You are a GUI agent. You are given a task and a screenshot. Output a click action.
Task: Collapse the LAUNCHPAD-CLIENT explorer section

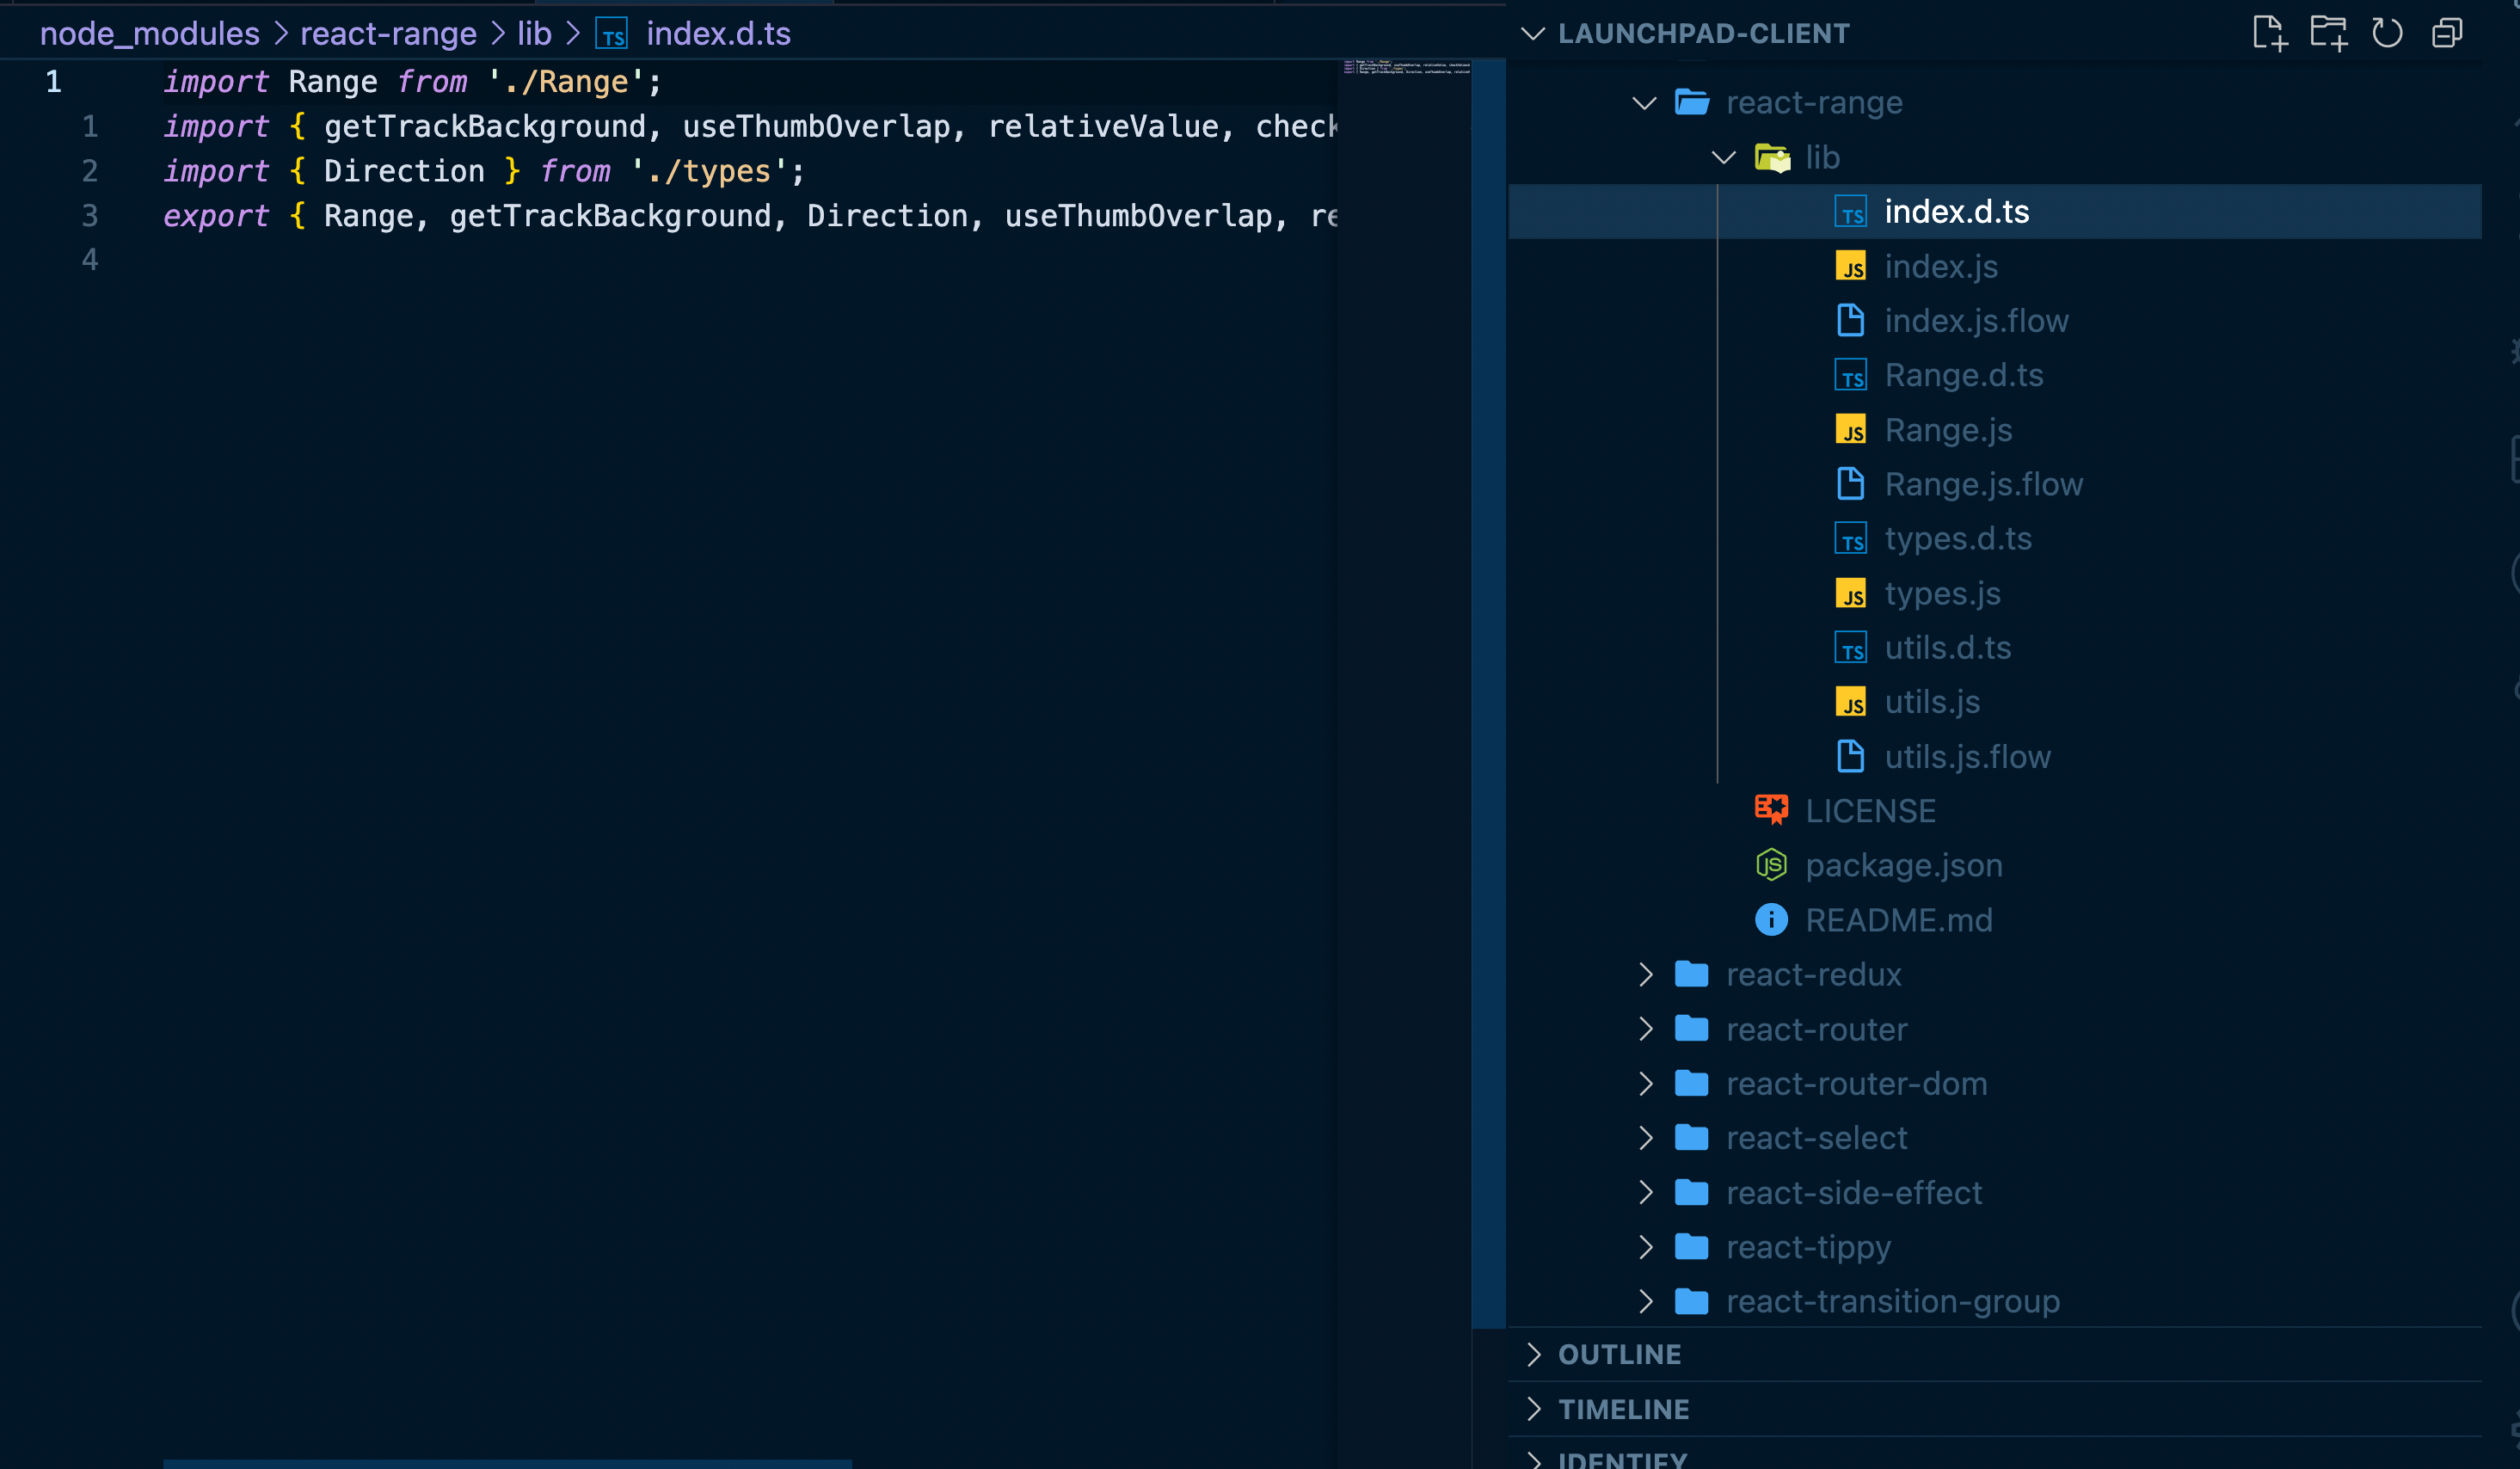click(x=1533, y=34)
